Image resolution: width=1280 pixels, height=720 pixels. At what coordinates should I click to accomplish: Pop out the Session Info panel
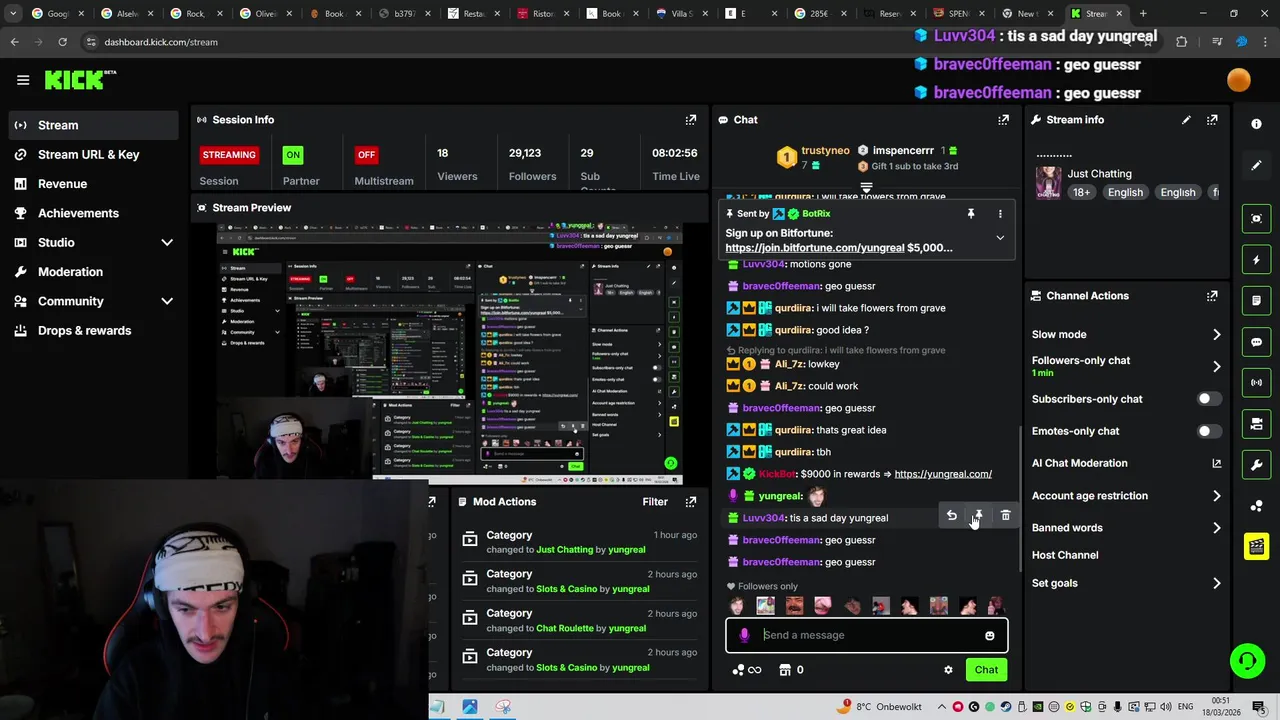click(x=690, y=120)
